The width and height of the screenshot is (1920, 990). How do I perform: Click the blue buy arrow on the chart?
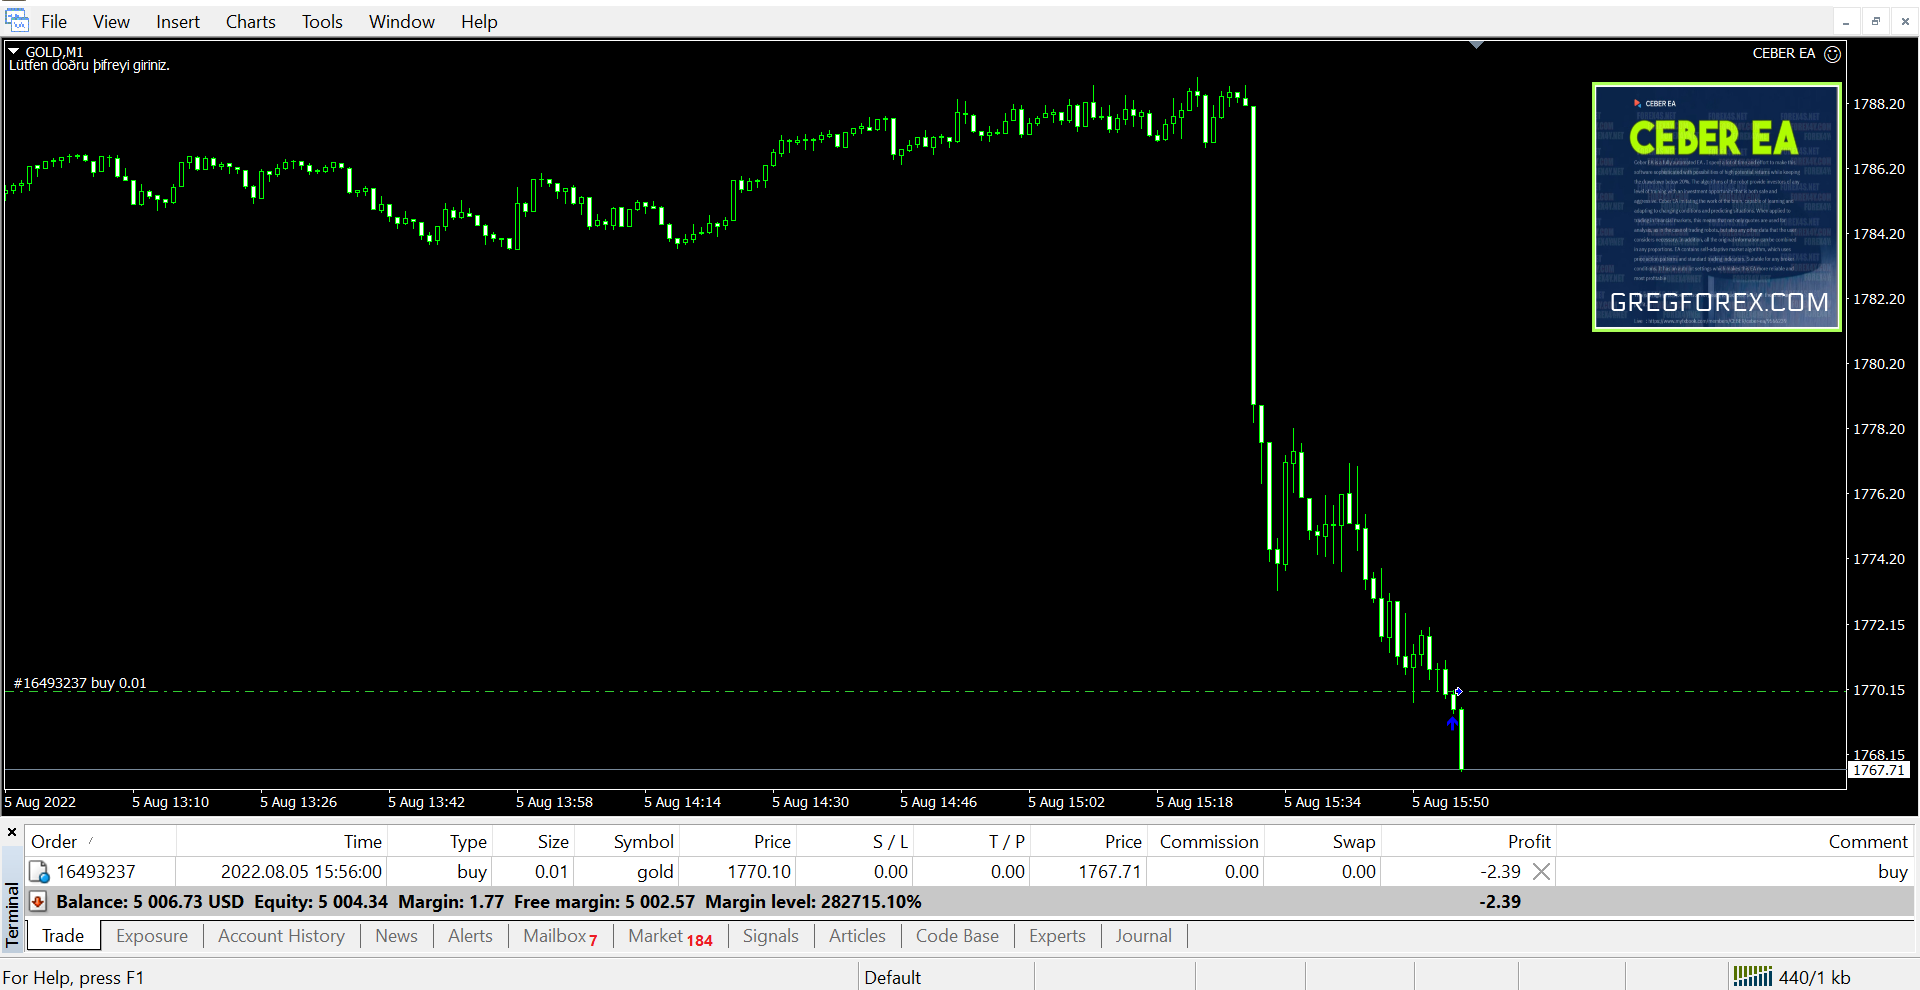1452,722
